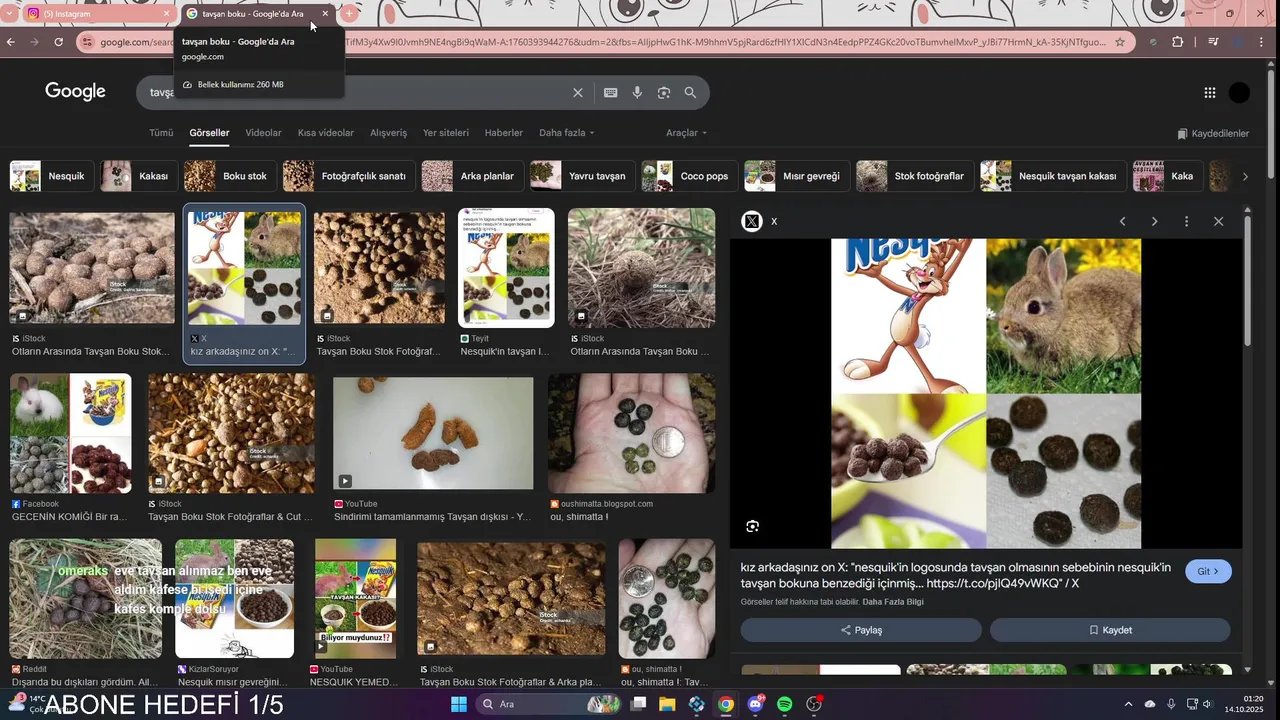
Task: Click the Kaydet save button
Action: click(1110, 630)
